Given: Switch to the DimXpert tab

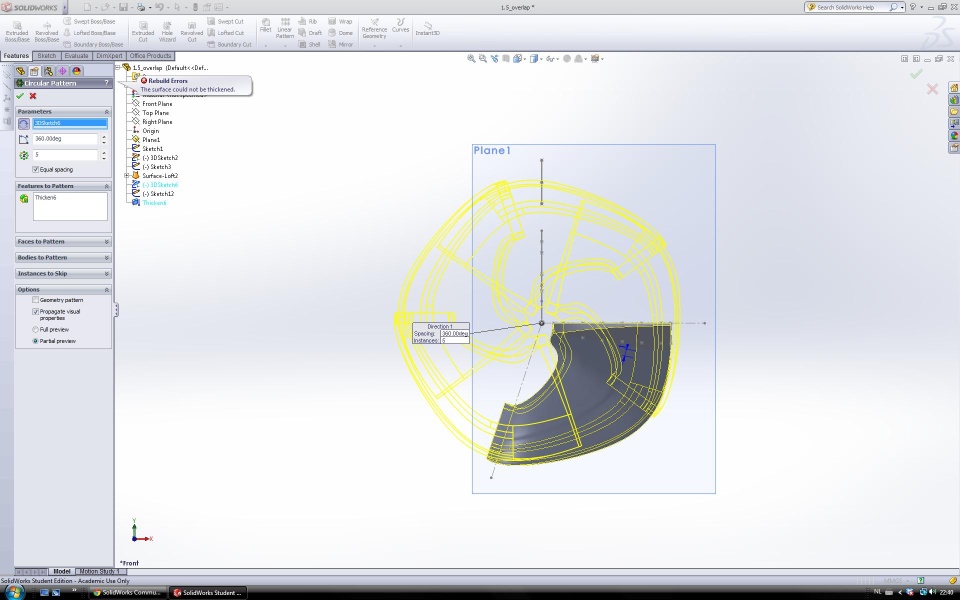Looking at the screenshot, I should tap(110, 56).
